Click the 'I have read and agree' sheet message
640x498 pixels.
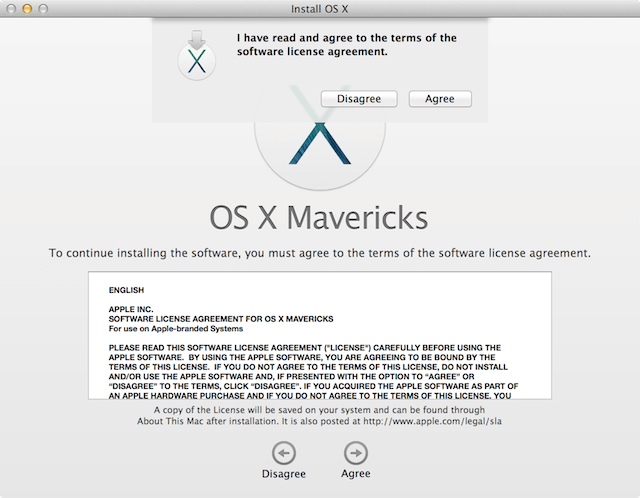coord(347,44)
